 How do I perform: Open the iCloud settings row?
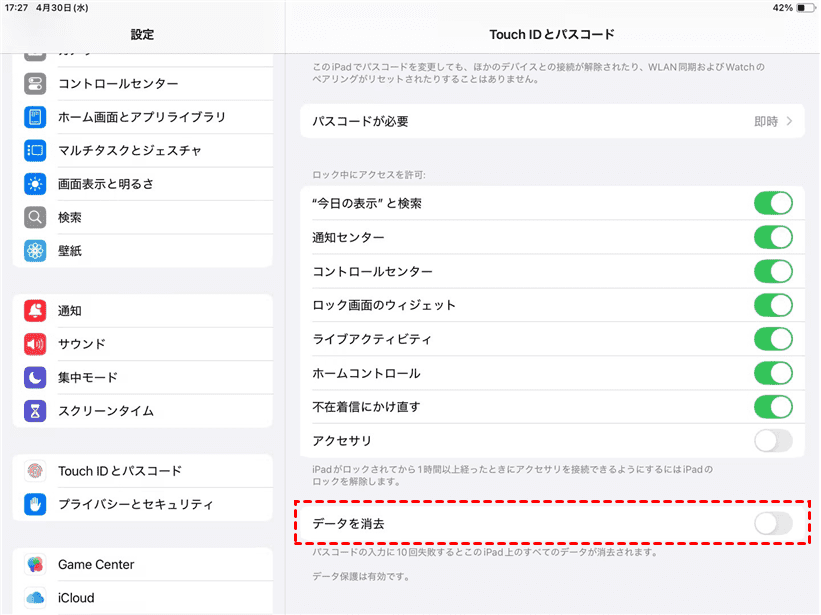(x=142, y=597)
